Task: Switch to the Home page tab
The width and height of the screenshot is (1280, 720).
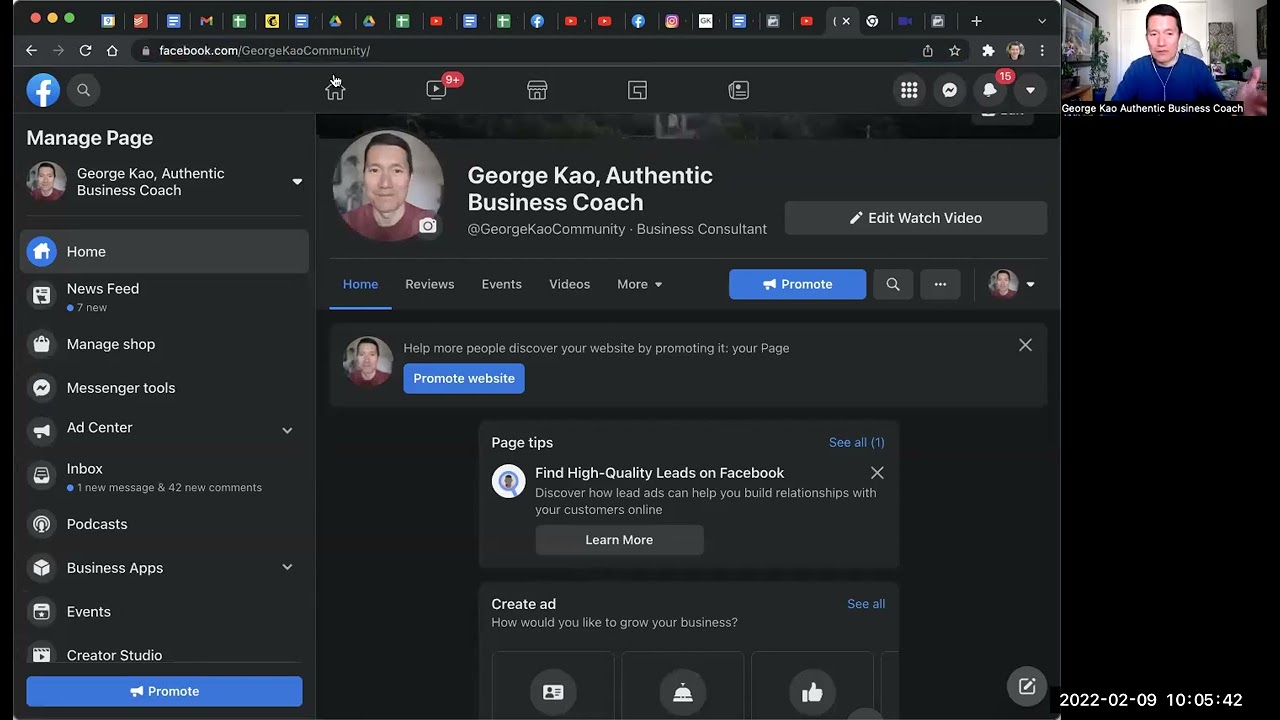Action: (x=360, y=284)
